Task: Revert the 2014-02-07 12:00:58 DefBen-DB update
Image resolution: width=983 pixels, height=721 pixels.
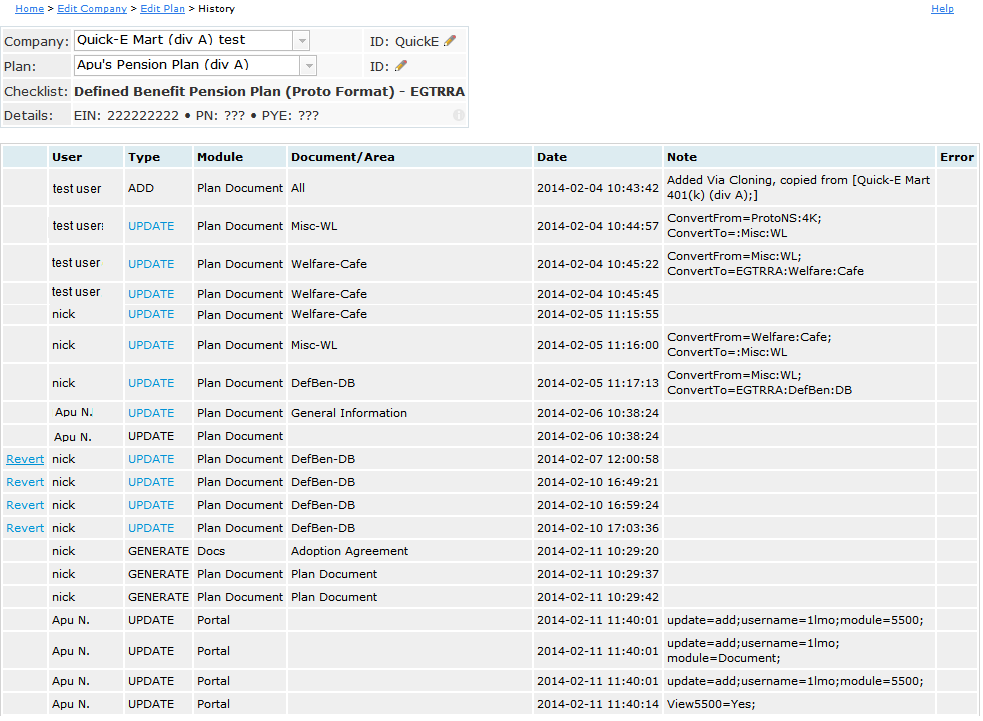Action: pos(25,459)
